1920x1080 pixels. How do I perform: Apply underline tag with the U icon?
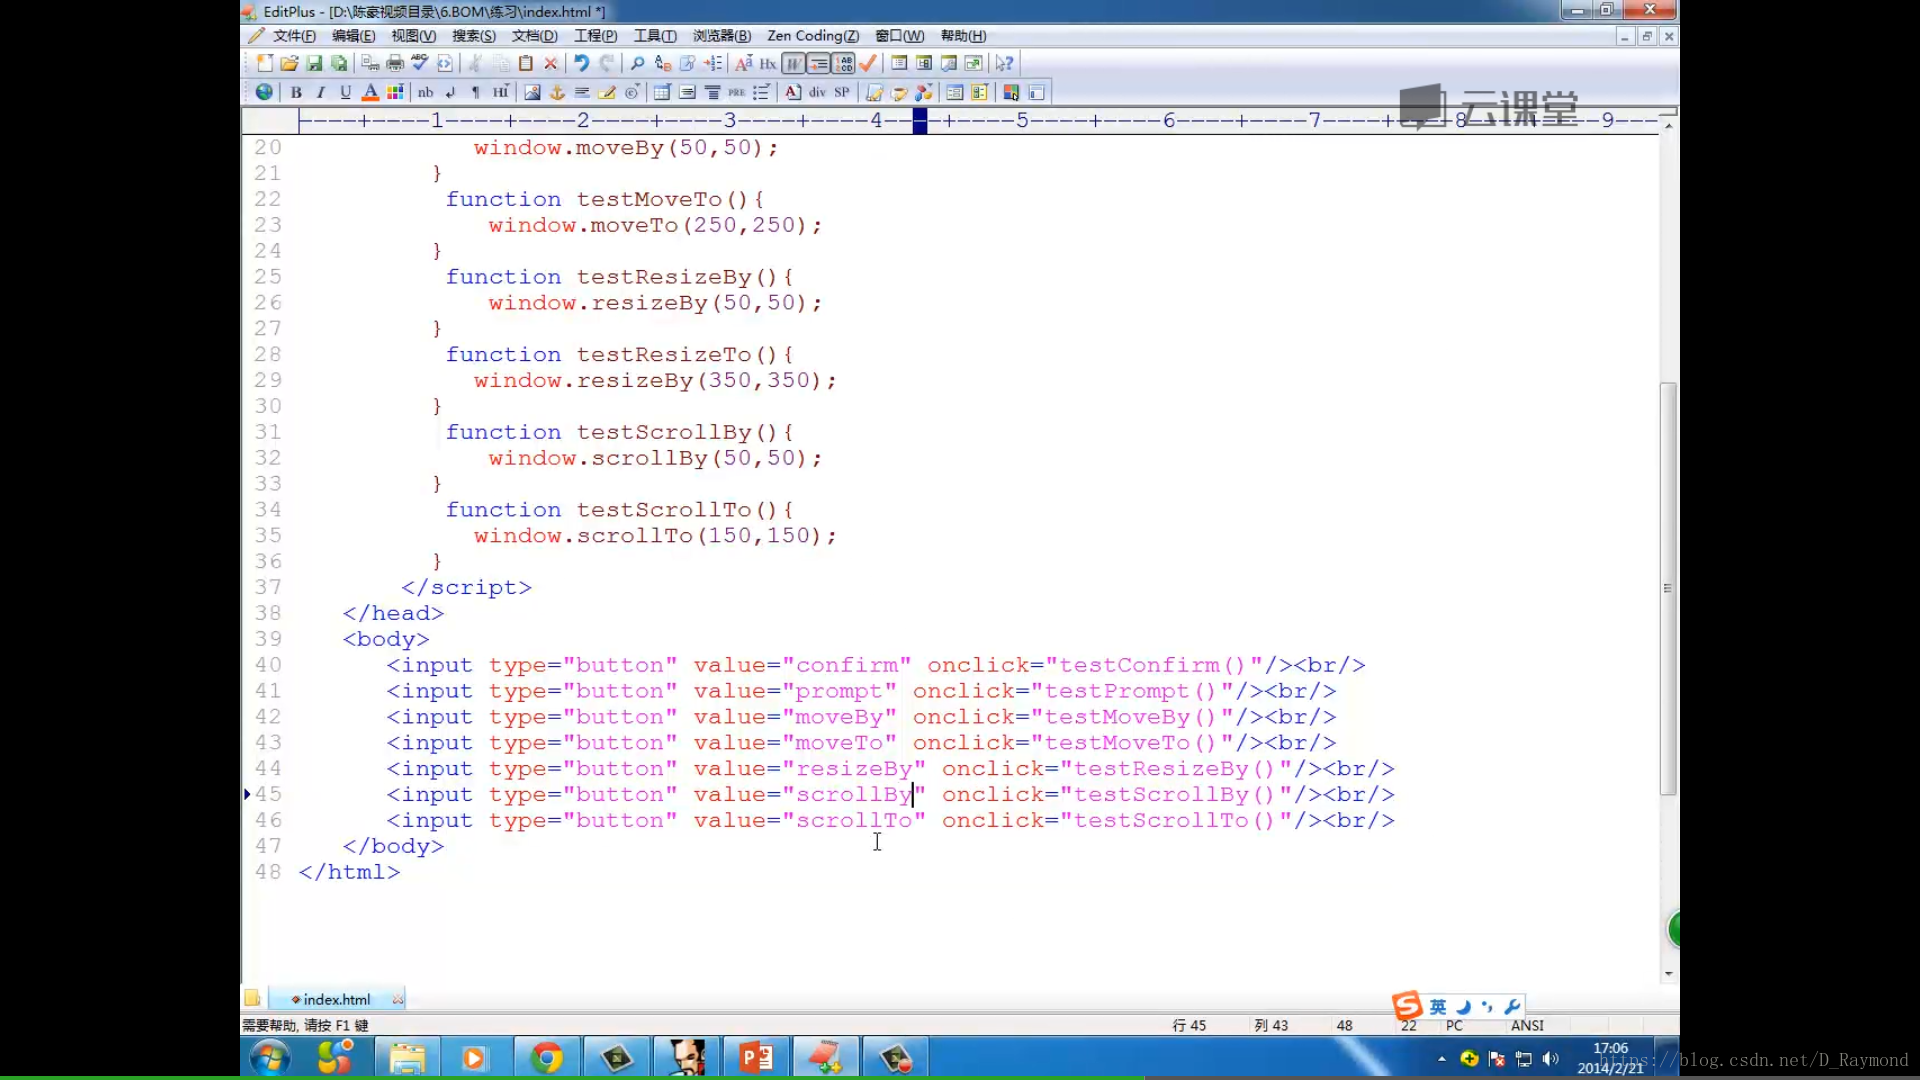346,92
